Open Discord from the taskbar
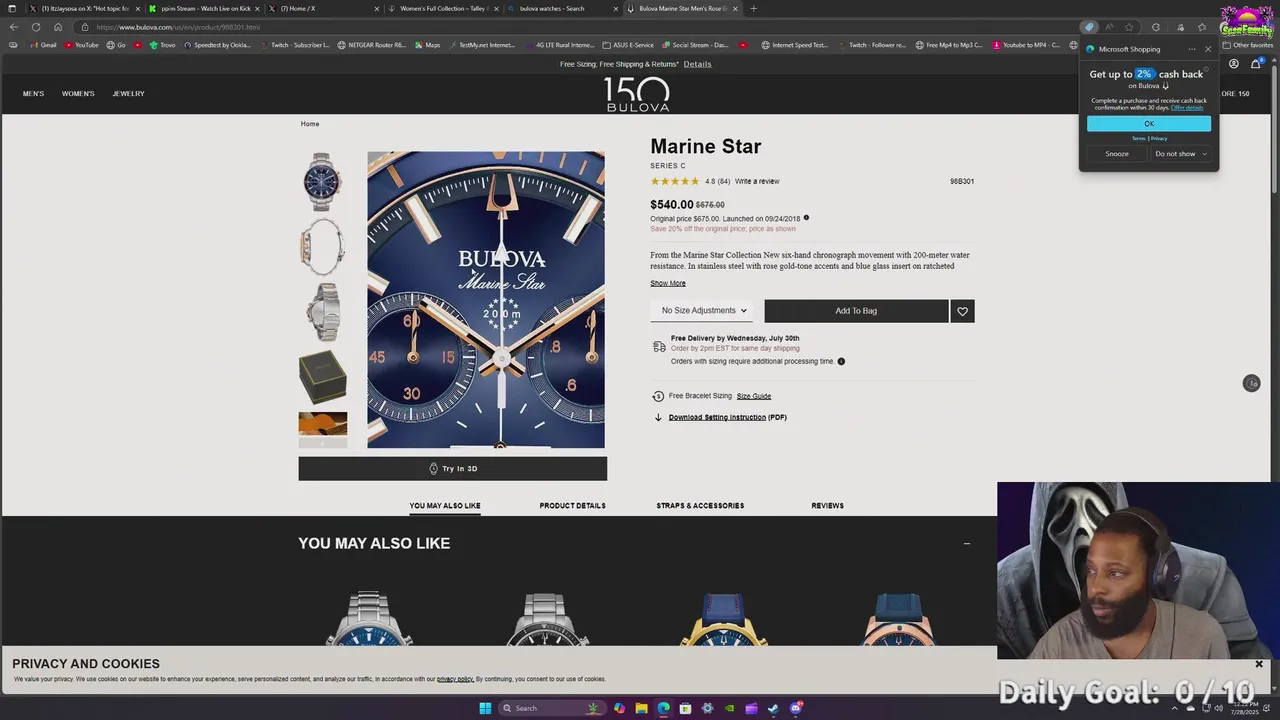 [795, 708]
